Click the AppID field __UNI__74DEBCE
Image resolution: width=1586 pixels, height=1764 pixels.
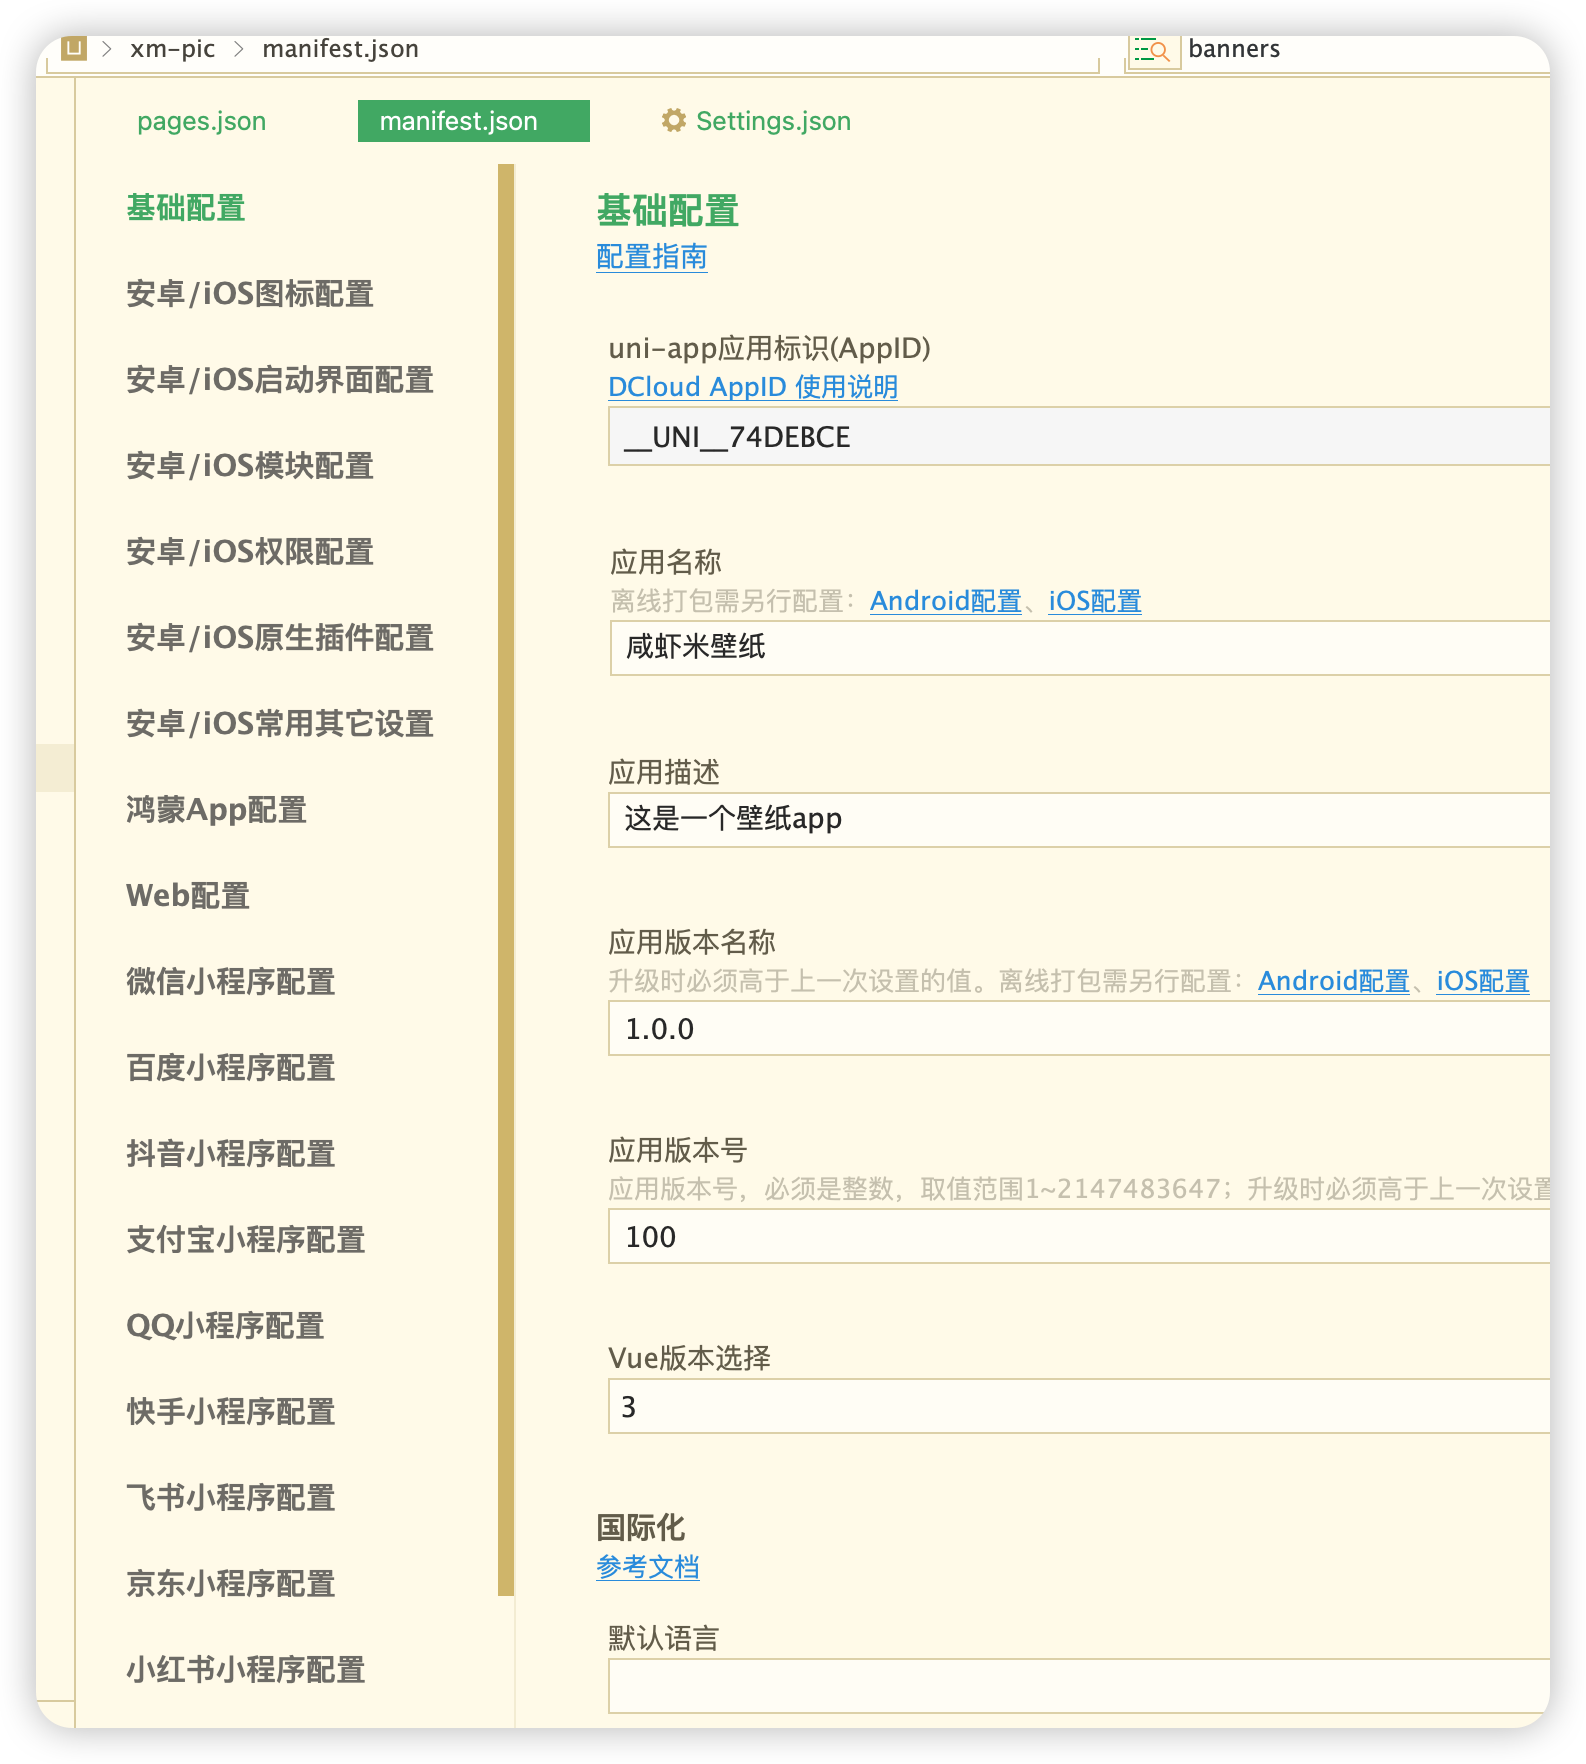1079,436
